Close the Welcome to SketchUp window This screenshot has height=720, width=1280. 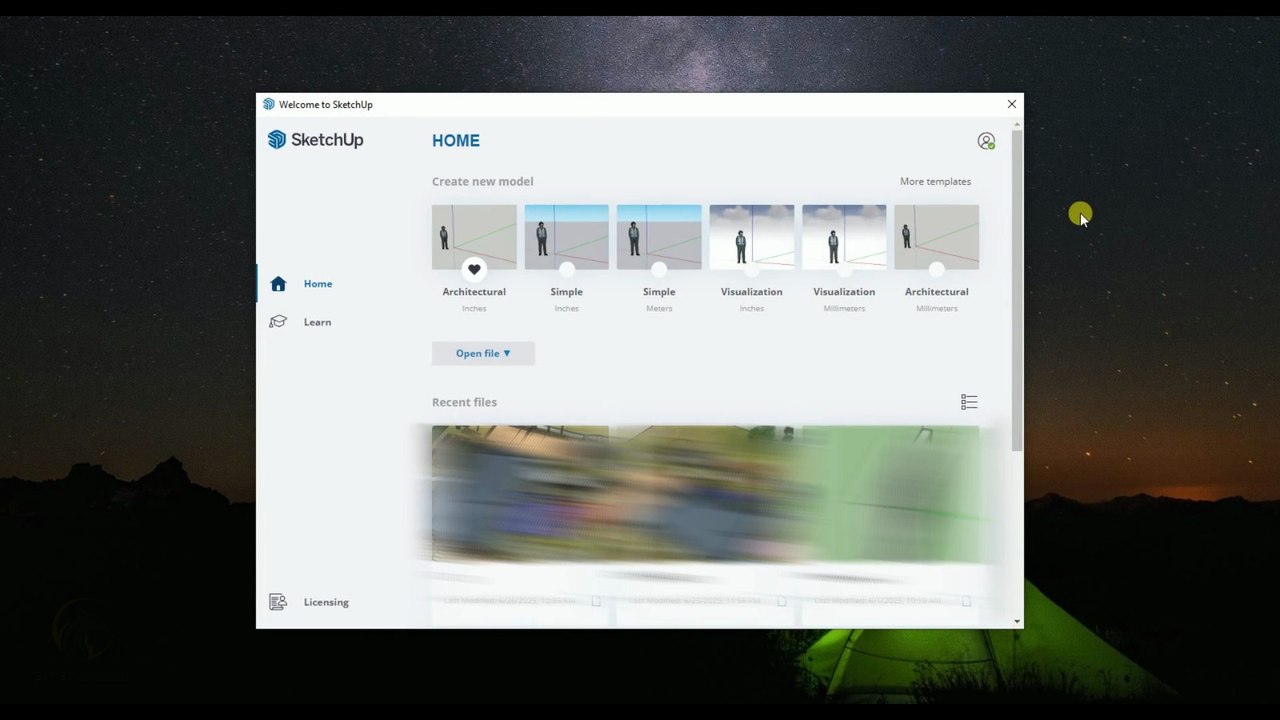1012,104
